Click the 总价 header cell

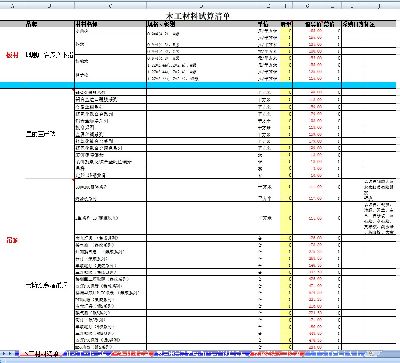[329, 24]
